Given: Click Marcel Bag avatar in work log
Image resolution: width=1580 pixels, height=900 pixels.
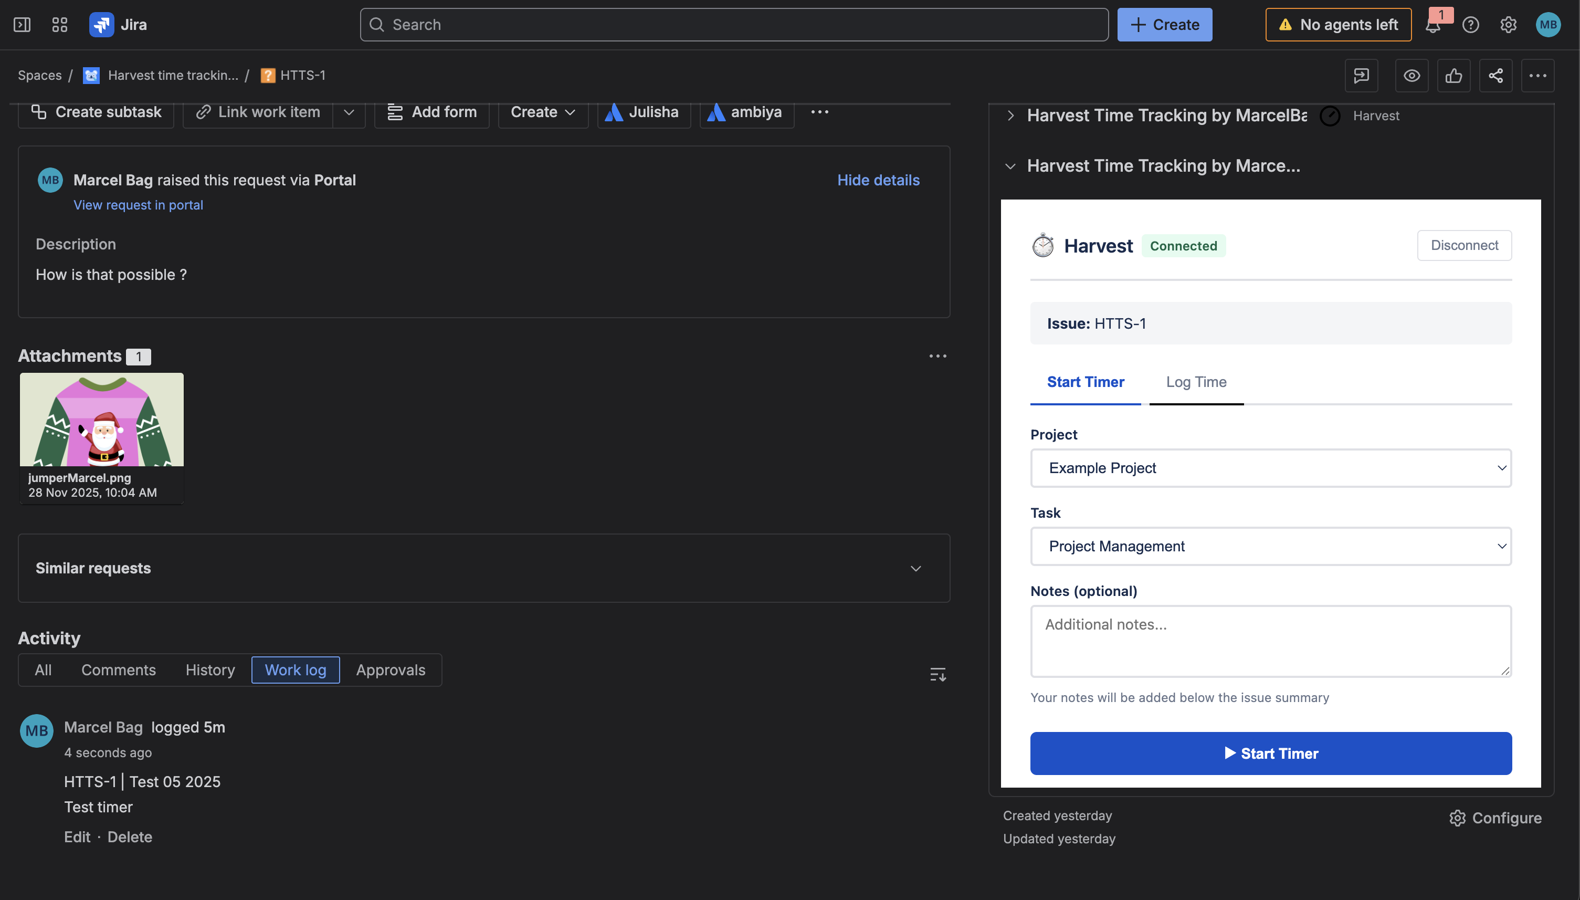Looking at the screenshot, I should (37, 731).
